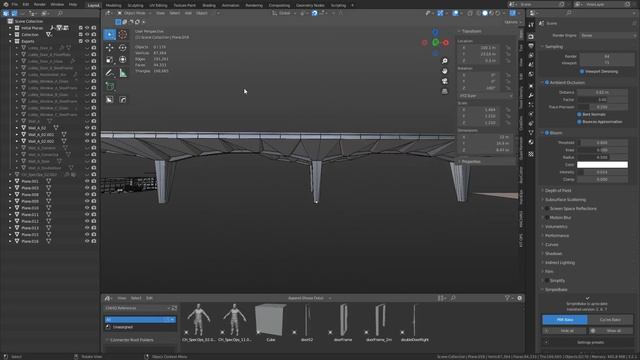This screenshot has height=360, width=640.
Task: Switch to the Modeling workspace tab
Action: (113, 5)
